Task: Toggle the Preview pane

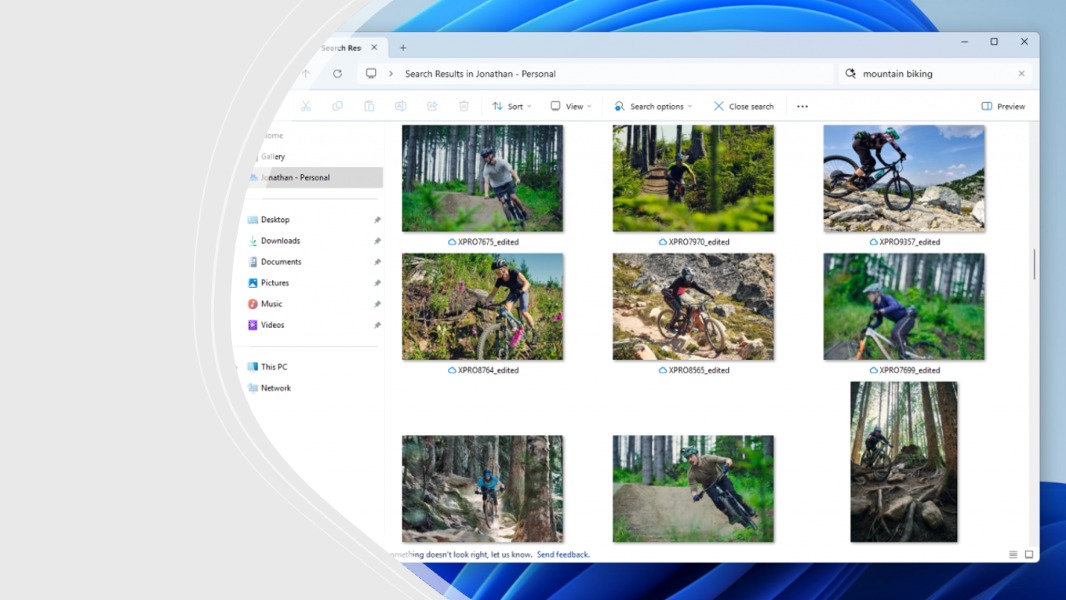Action: pos(1003,105)
